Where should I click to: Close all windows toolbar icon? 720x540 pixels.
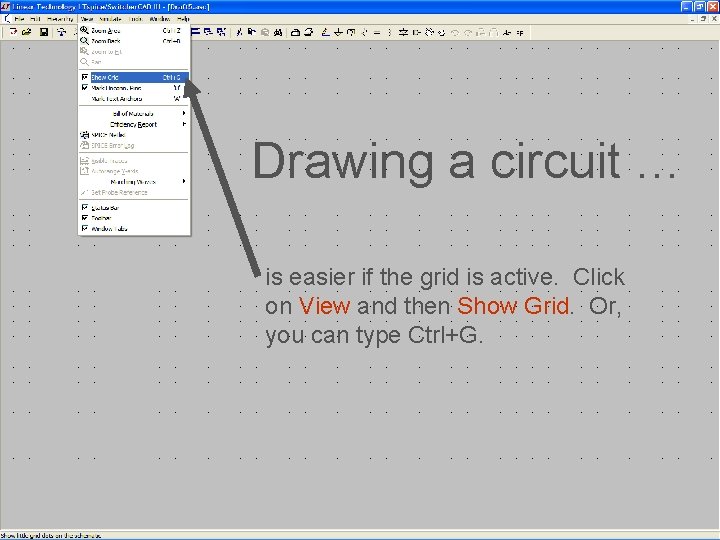[x=221, y=32]
